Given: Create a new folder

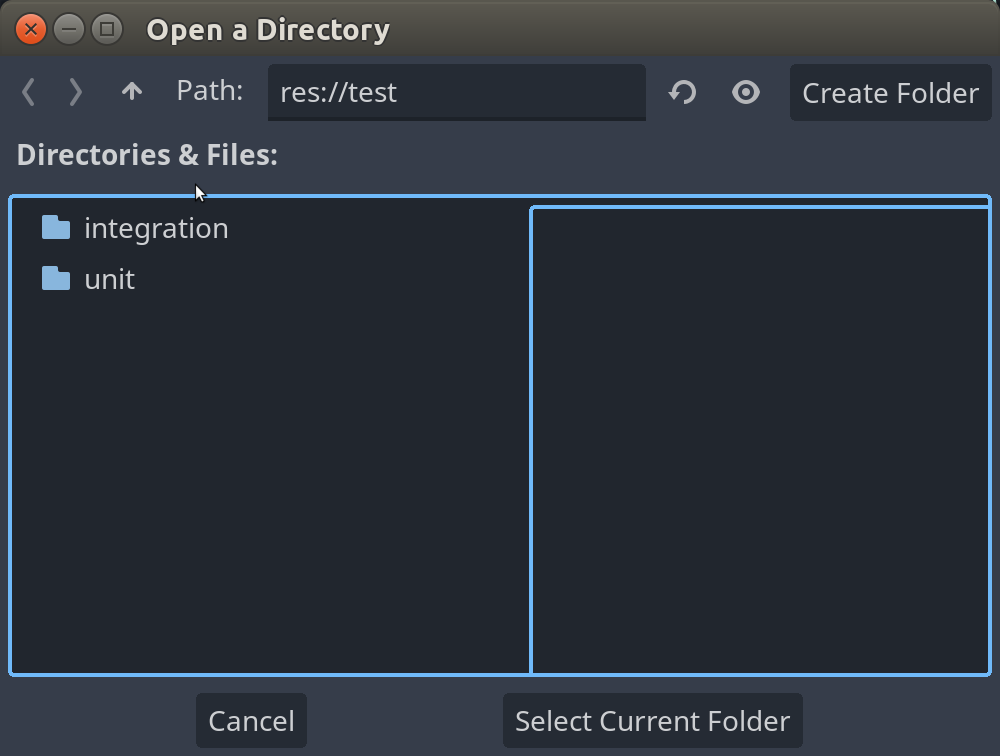Looking at the screenshot, I should 889,92.
